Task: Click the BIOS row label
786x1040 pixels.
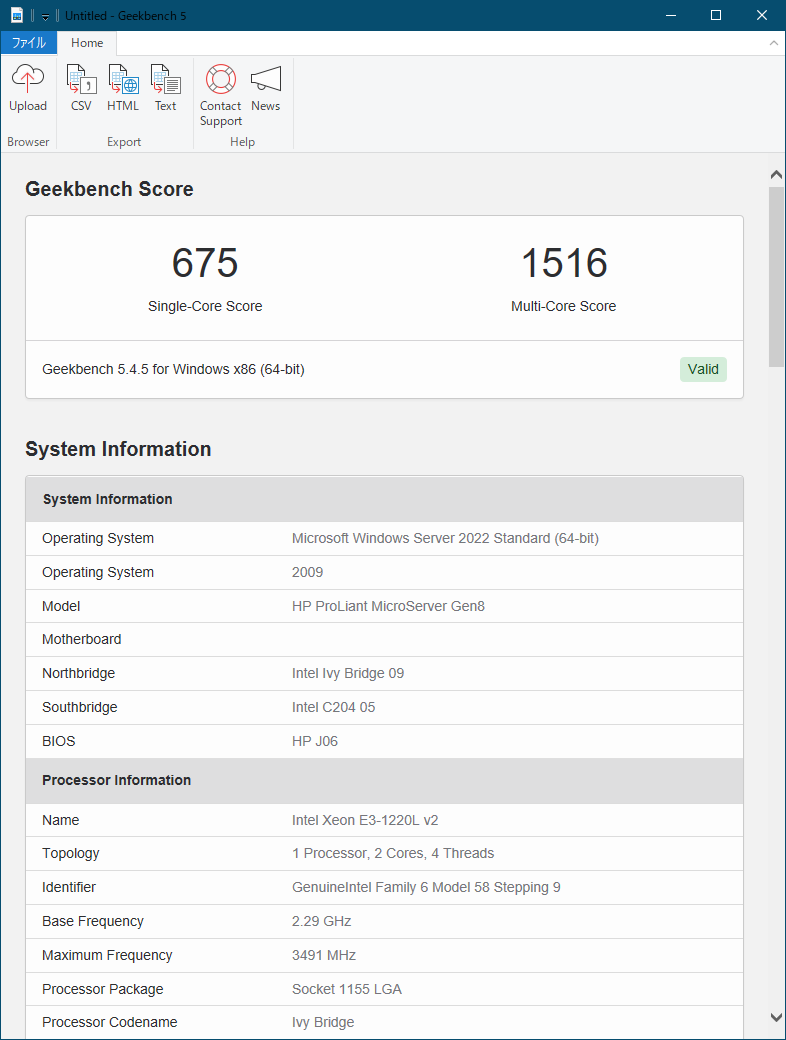Action: 58,741
